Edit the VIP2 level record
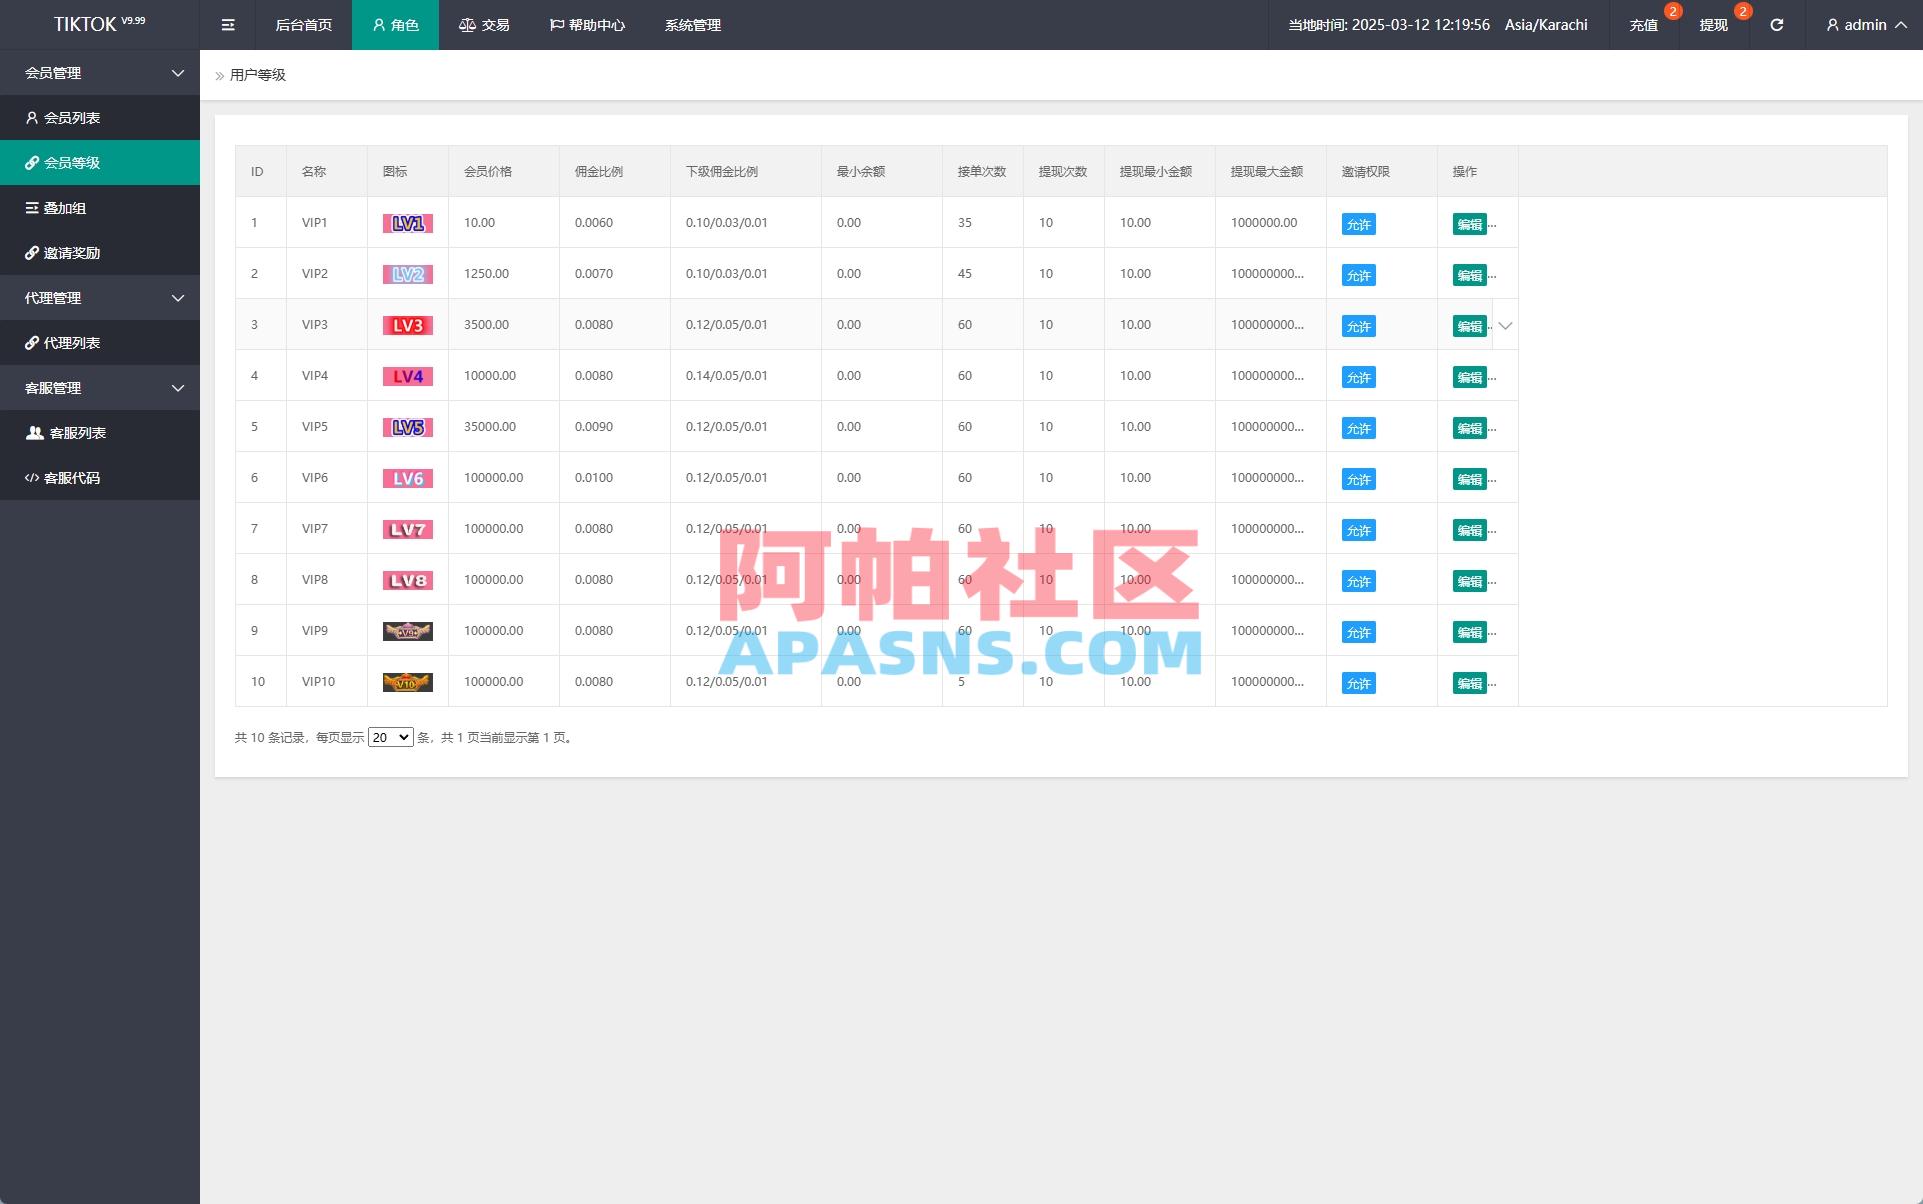 pos(1470,274)
